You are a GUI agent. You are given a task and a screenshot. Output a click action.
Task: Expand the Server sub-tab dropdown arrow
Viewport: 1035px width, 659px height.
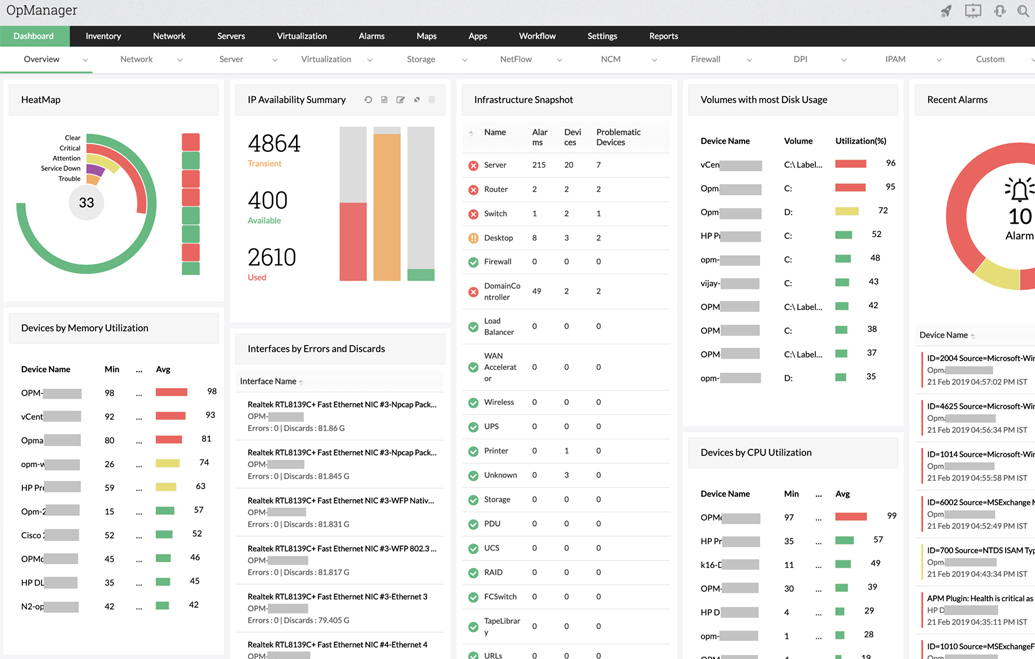275,60
